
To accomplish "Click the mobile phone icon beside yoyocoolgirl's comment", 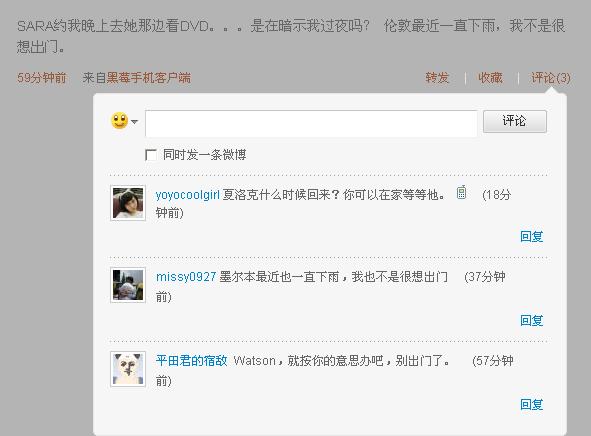I will pyautogui.click(x=461, y=193).
